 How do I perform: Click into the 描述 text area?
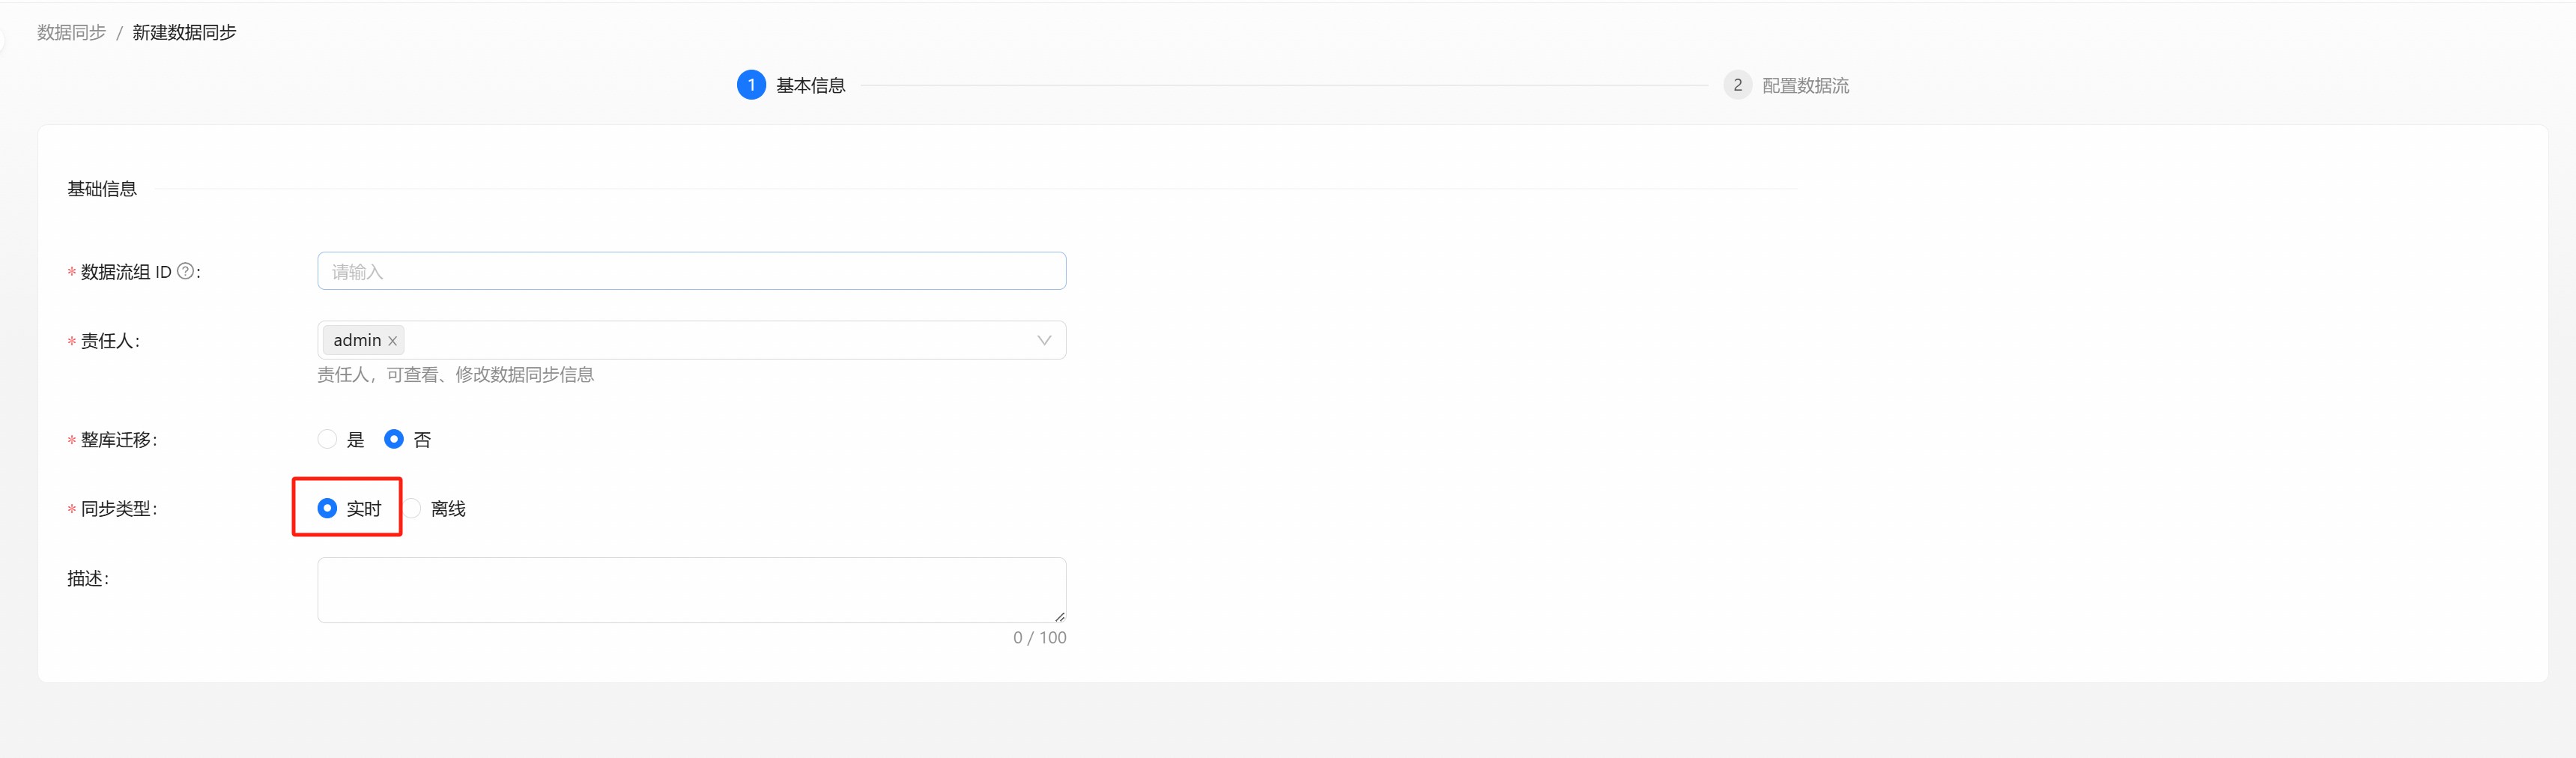(691, 589)
